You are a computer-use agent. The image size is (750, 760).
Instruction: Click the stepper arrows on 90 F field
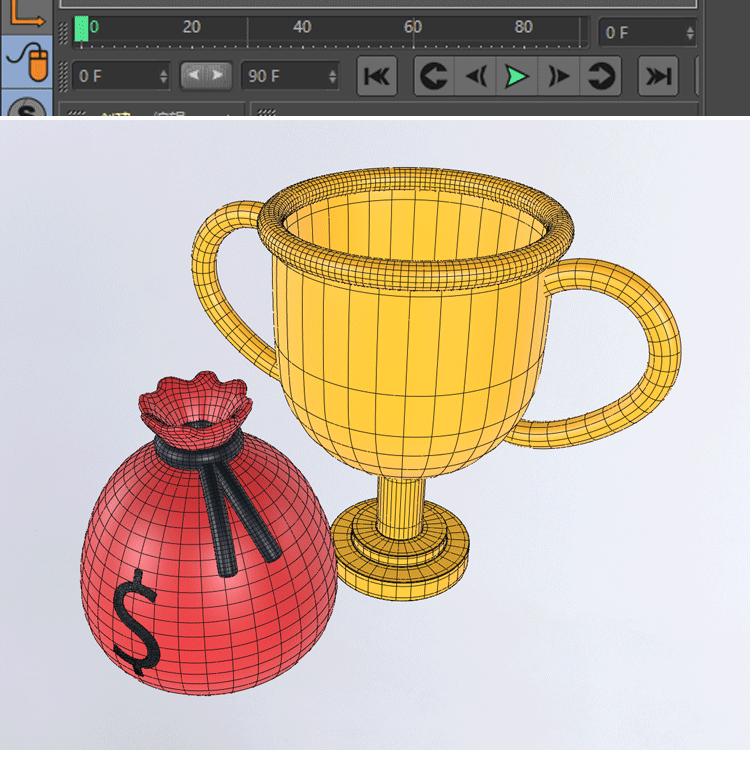[x=332, y=76]
